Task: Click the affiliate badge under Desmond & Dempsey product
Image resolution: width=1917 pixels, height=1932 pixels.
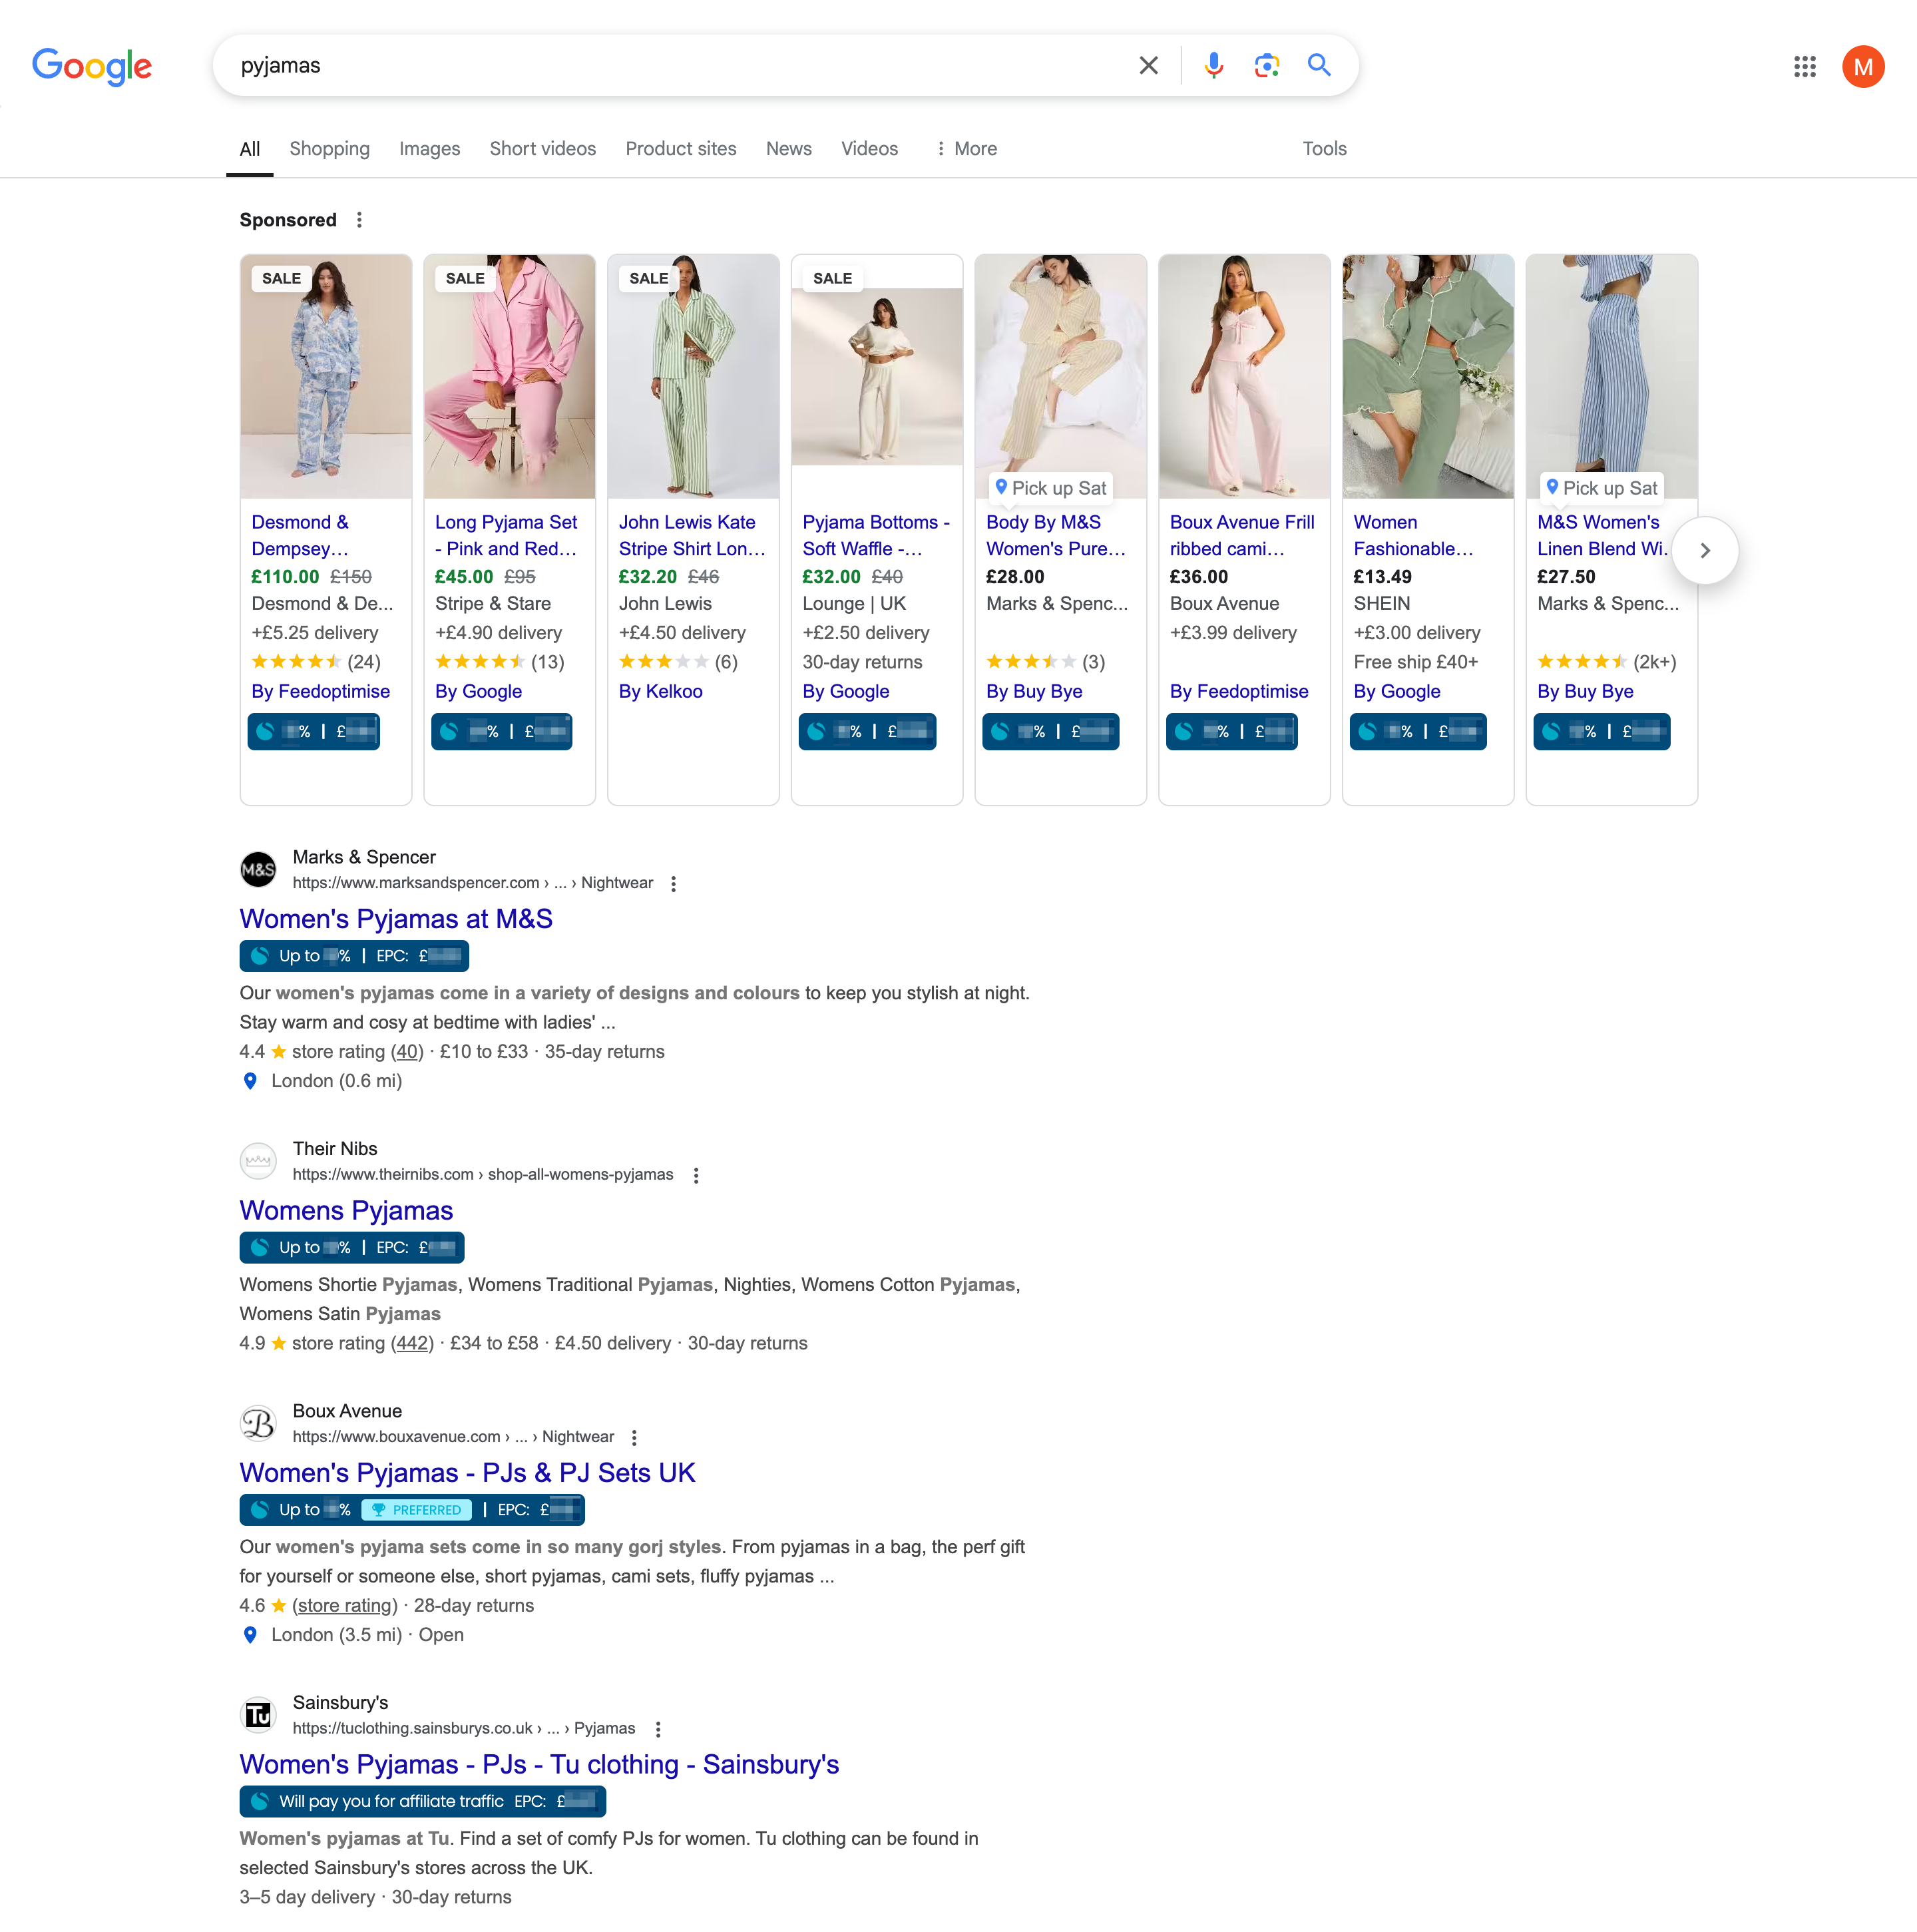Action: point(313,732)
